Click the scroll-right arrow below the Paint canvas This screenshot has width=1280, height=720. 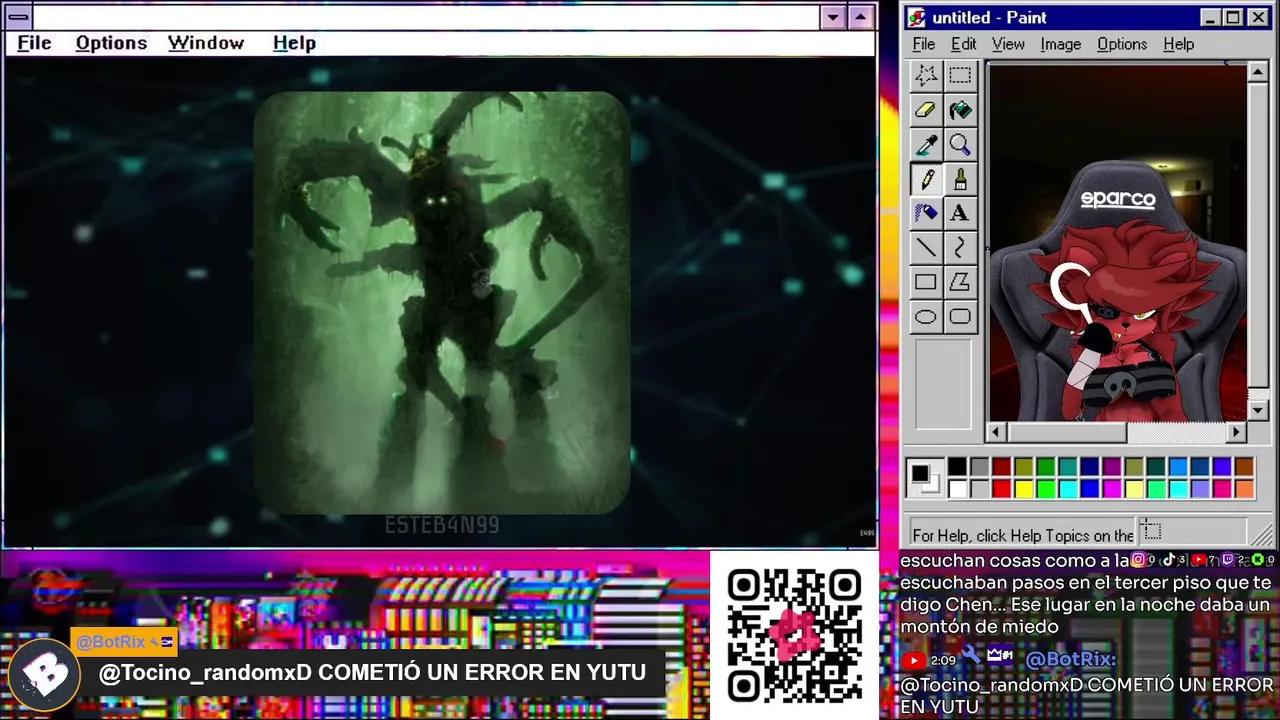coord(1237,432)
